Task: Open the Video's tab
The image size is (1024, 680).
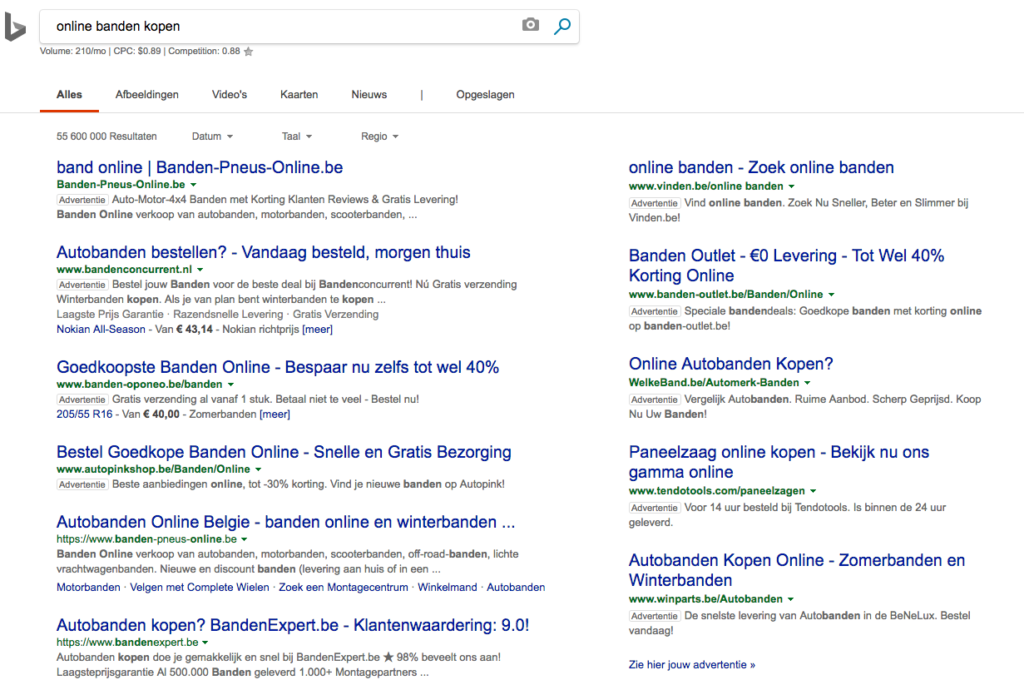Action: pyautogui.click(x=229, y=95)
